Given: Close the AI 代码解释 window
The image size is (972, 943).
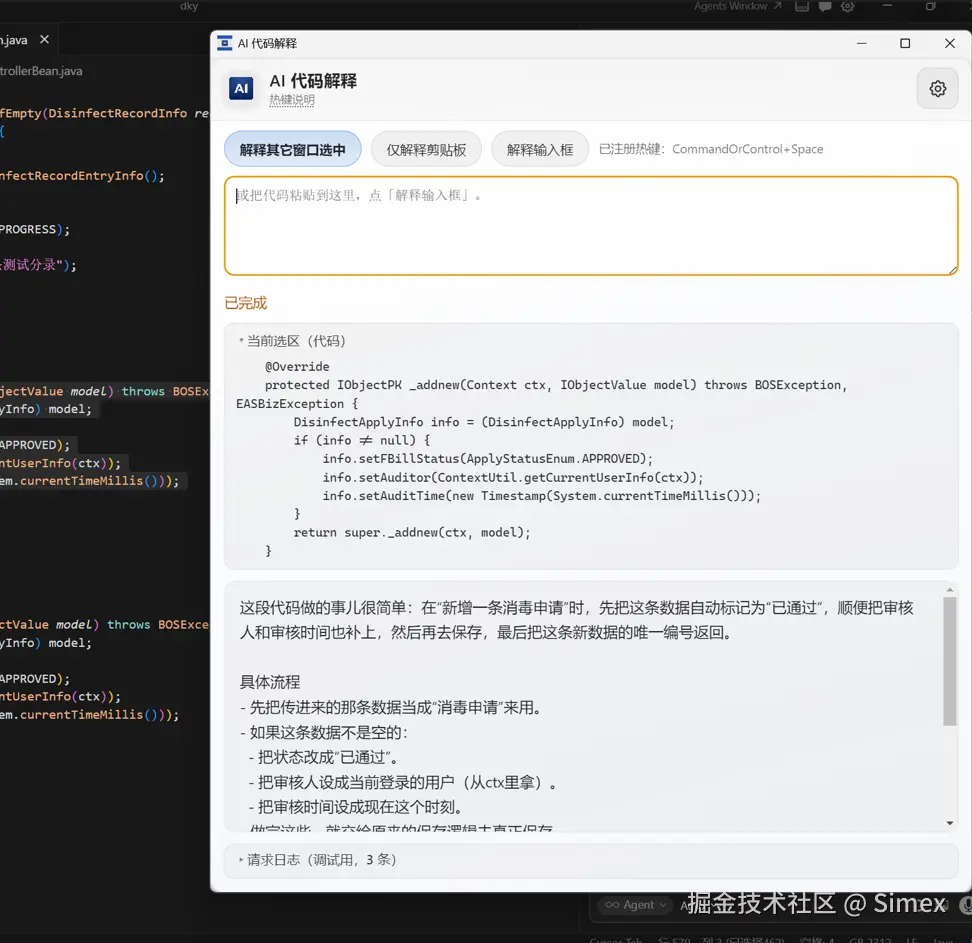Looking at the screenshot, I should pos(950,43).
